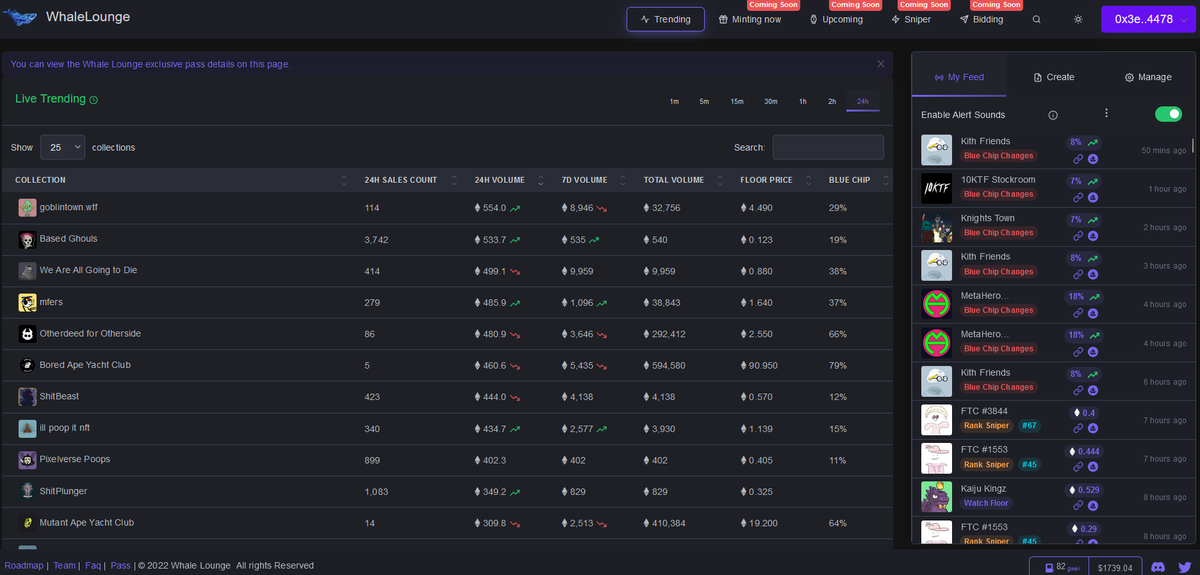Open the Bidding nav item
1200x575 pixels.
pyautogui.click(x=981, y=19)
